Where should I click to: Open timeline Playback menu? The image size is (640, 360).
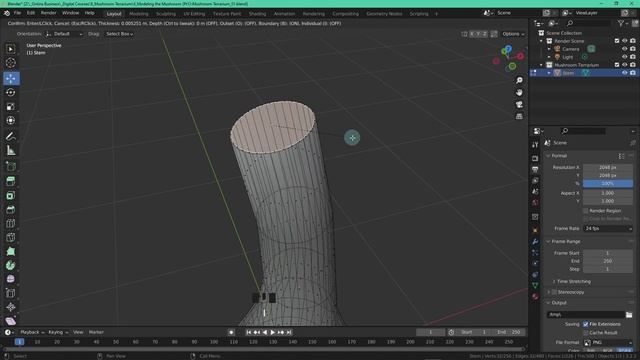coord(32,332)
